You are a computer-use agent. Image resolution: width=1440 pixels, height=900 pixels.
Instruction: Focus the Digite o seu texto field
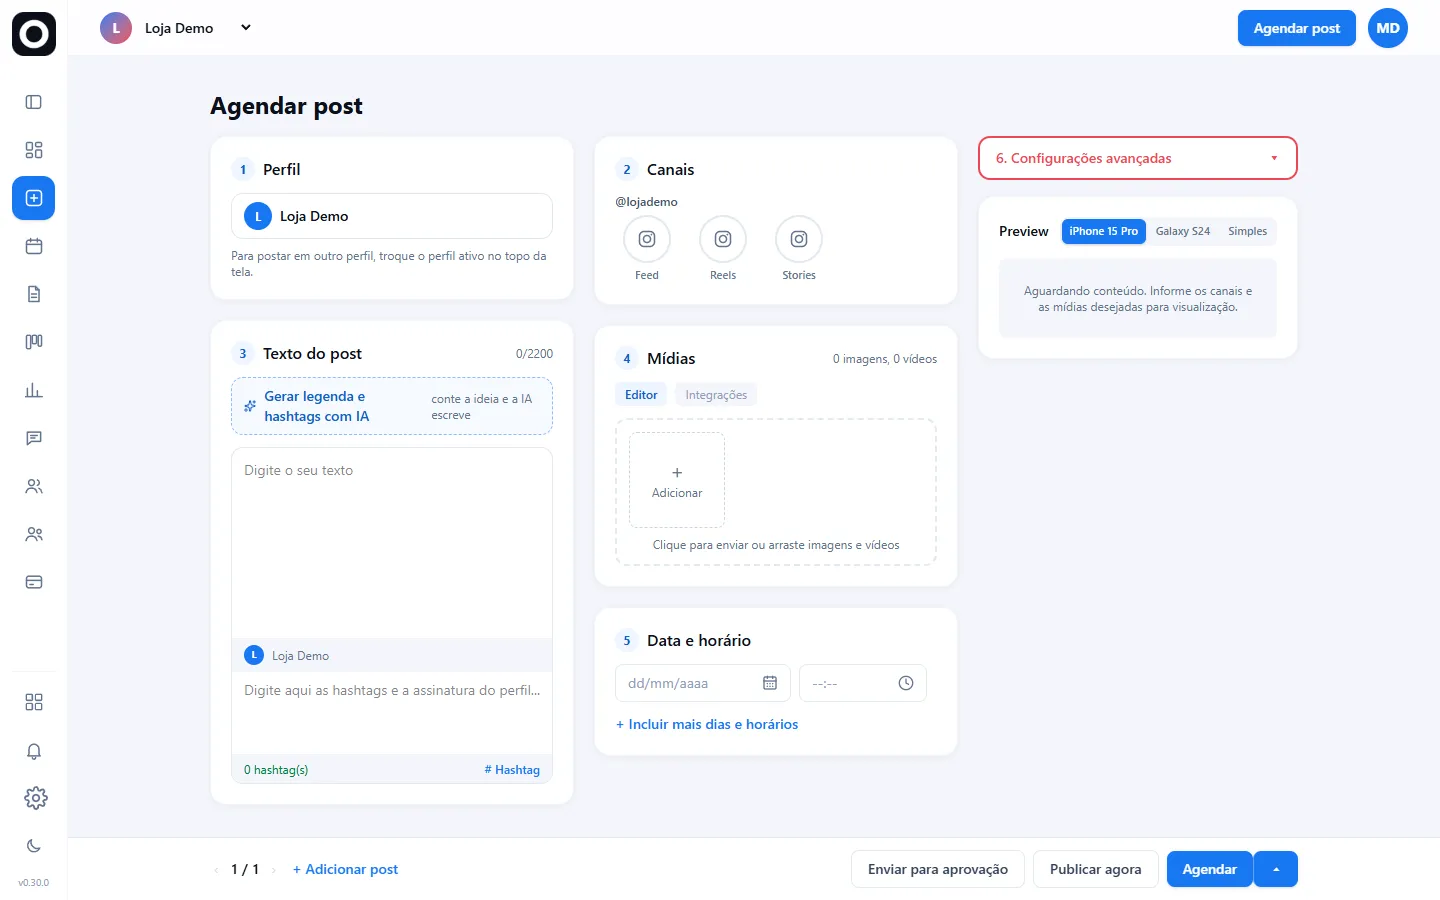point(392,543)
